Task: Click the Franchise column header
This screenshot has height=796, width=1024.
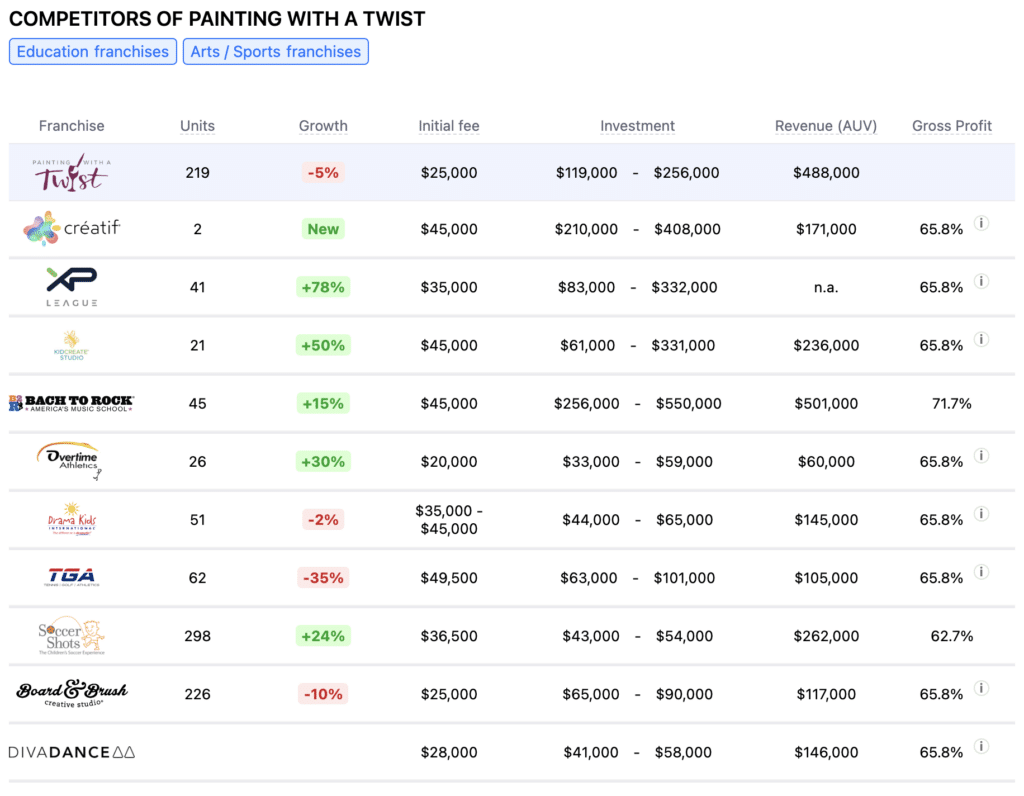Action: [x=71, y=125]
